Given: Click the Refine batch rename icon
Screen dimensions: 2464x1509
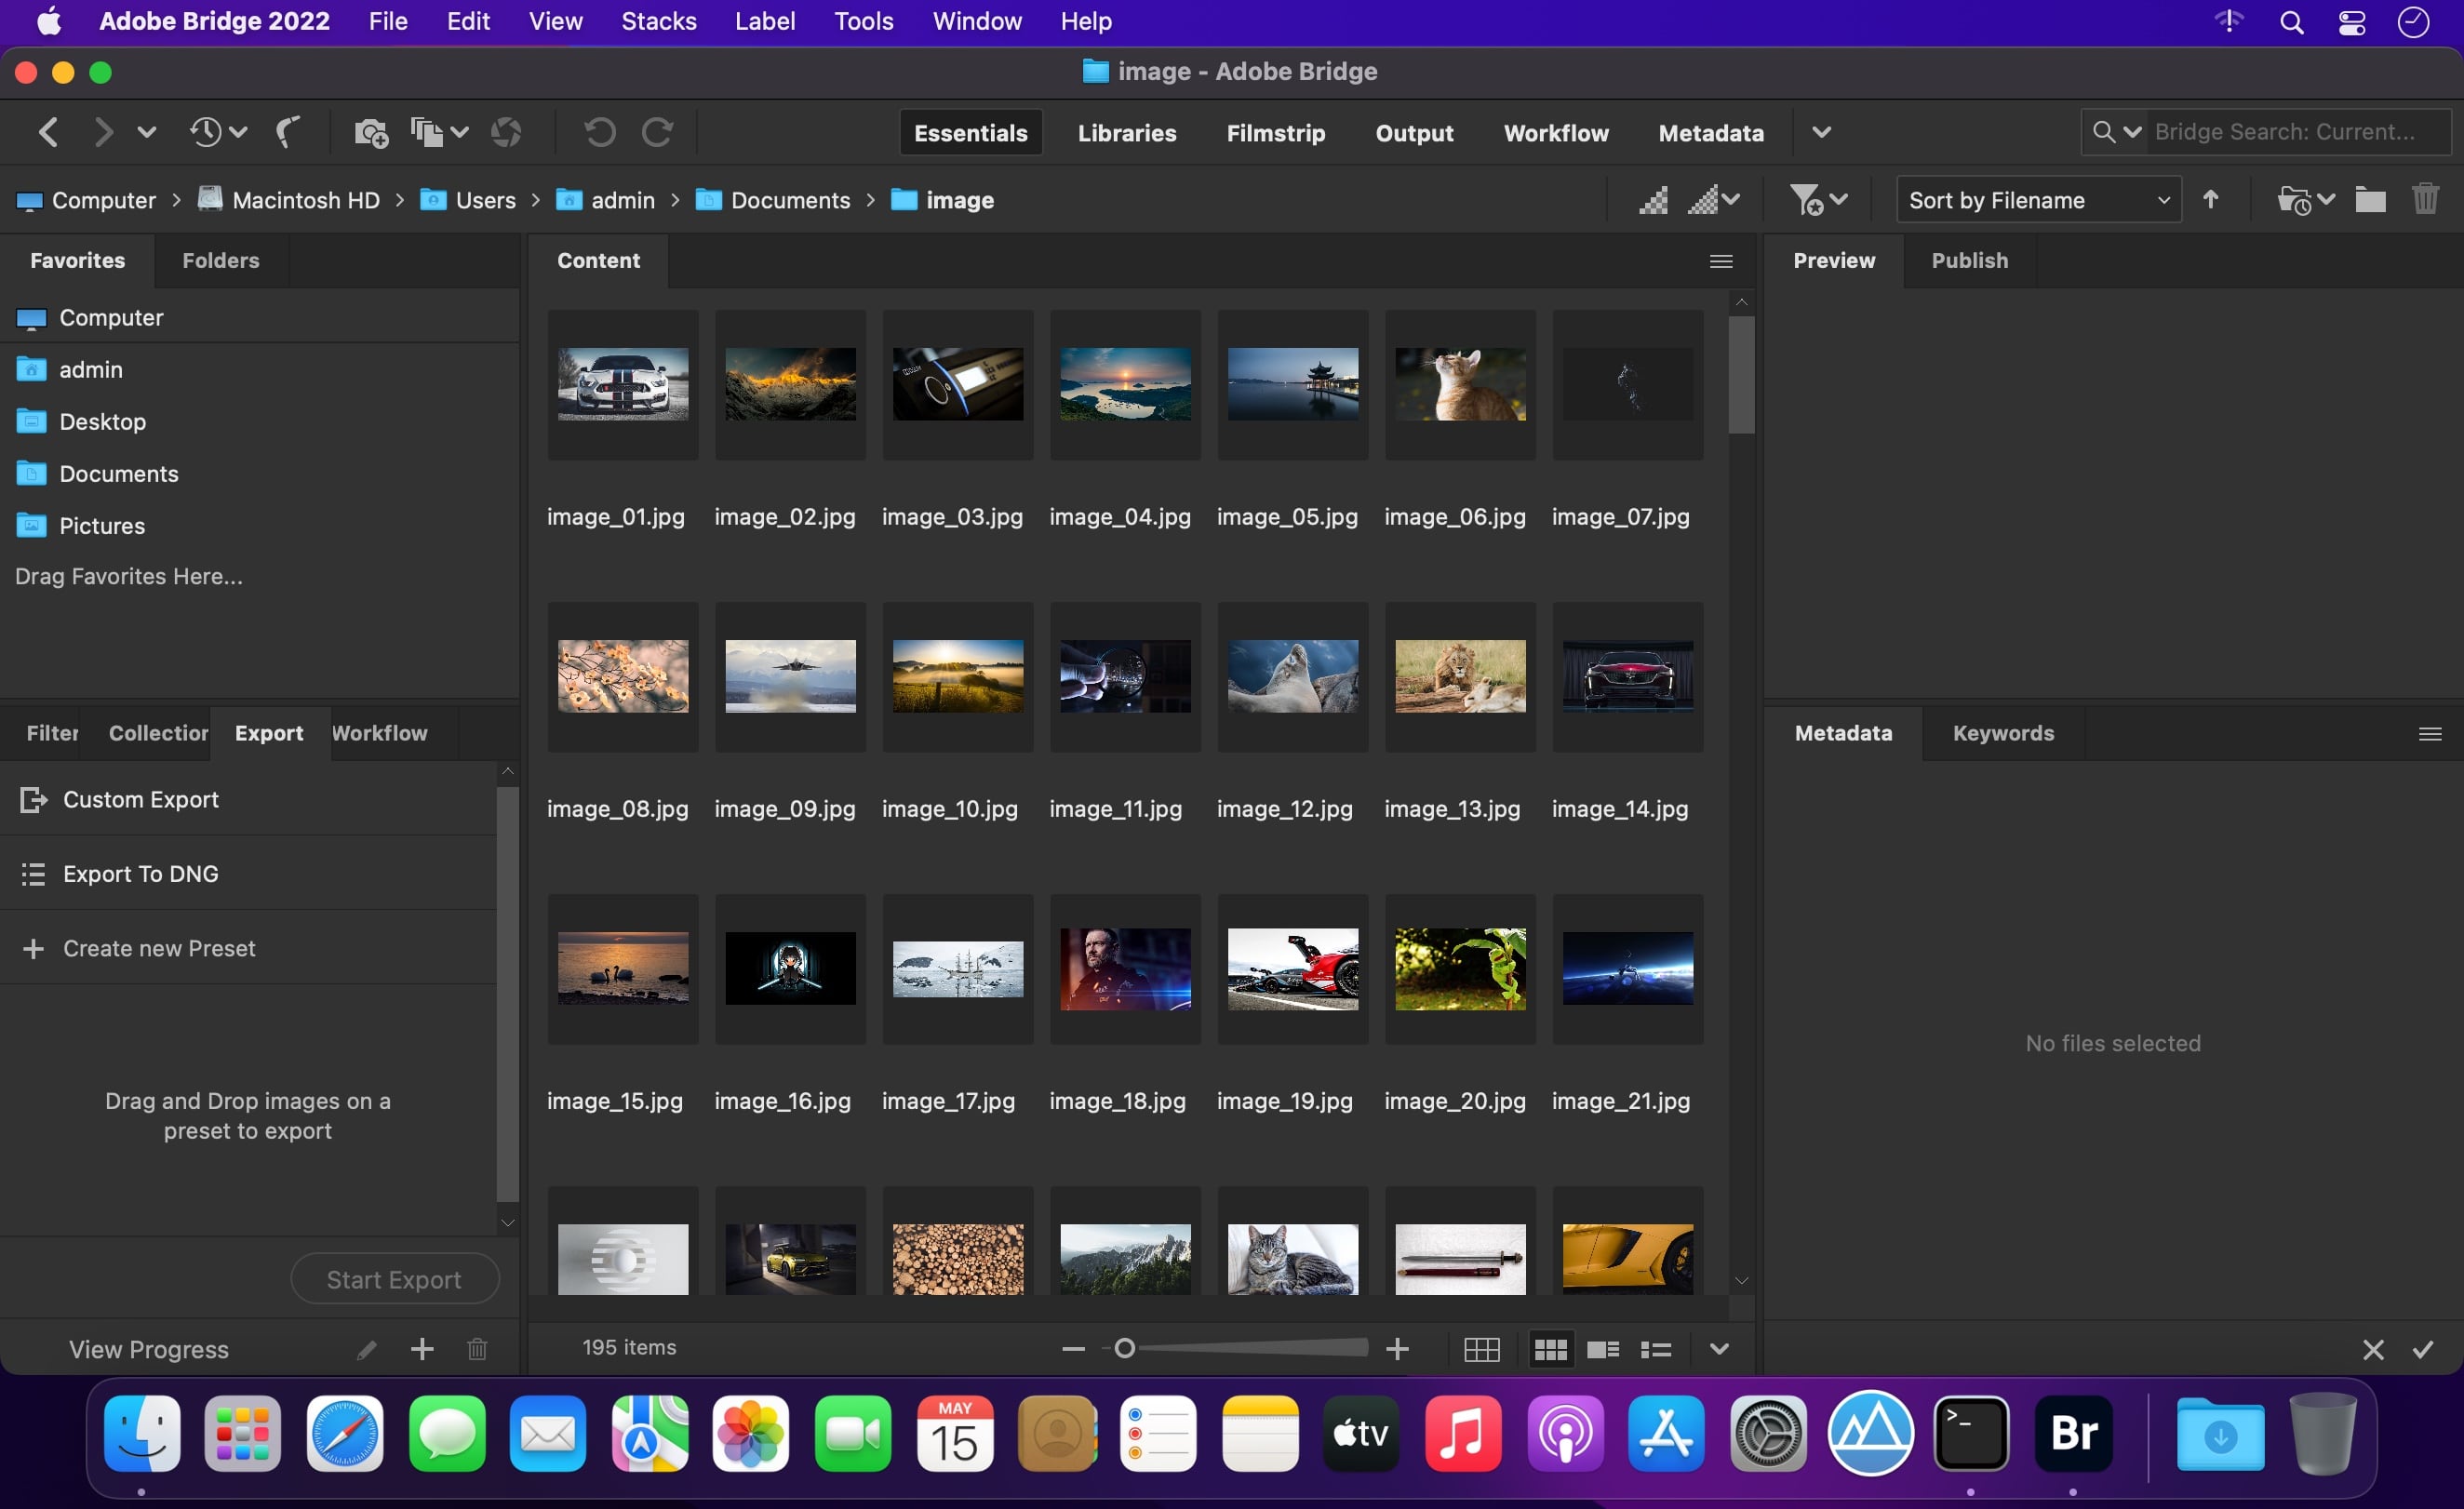Looking at the screenshot, I should 427,132.
